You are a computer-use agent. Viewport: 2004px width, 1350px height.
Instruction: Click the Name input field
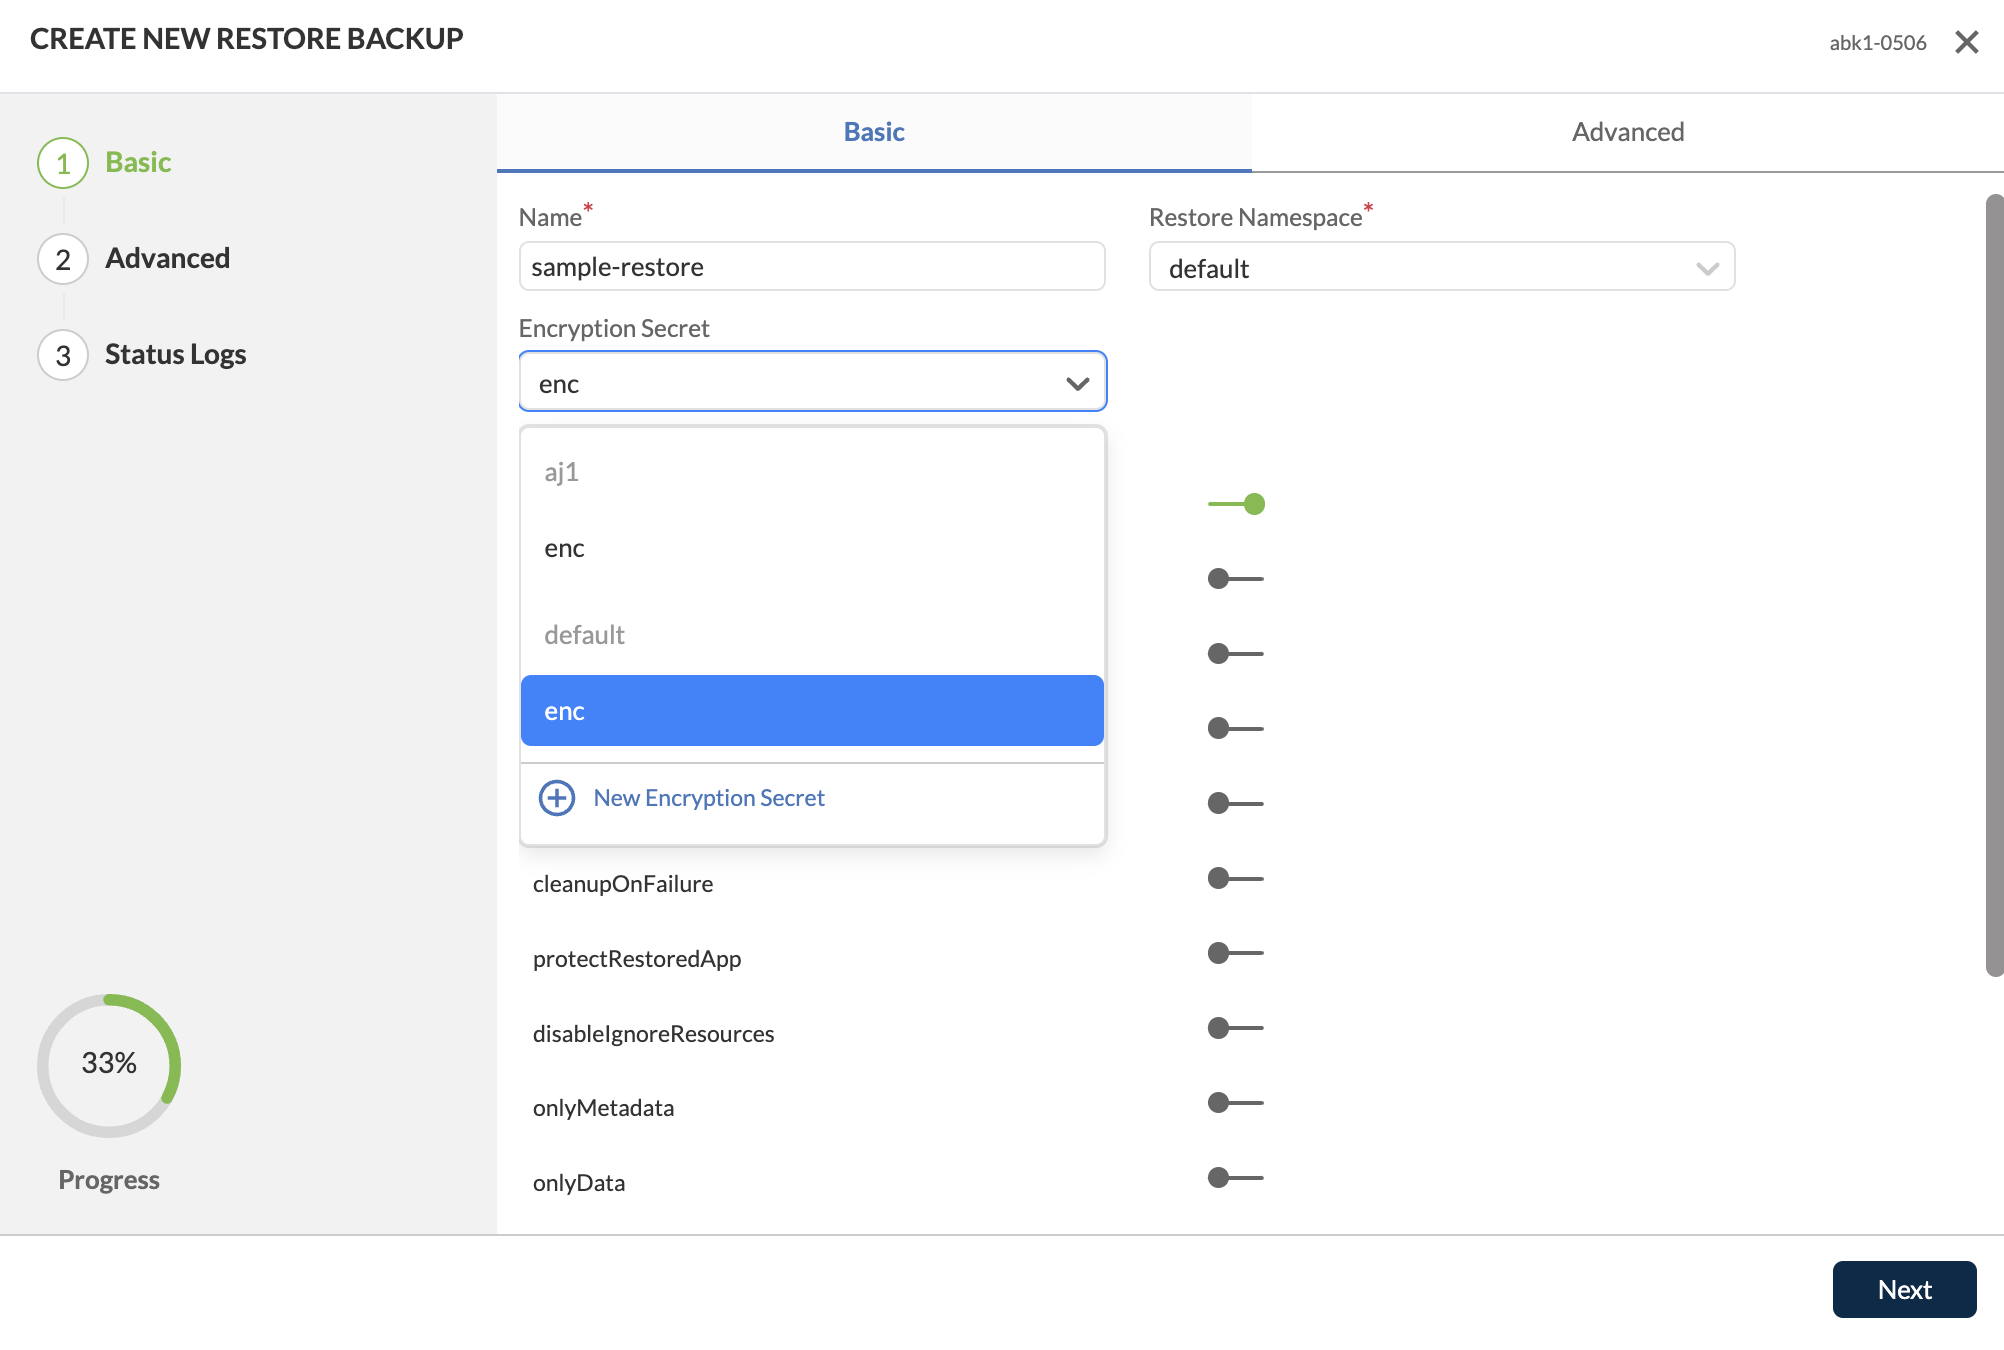[811, 267]
